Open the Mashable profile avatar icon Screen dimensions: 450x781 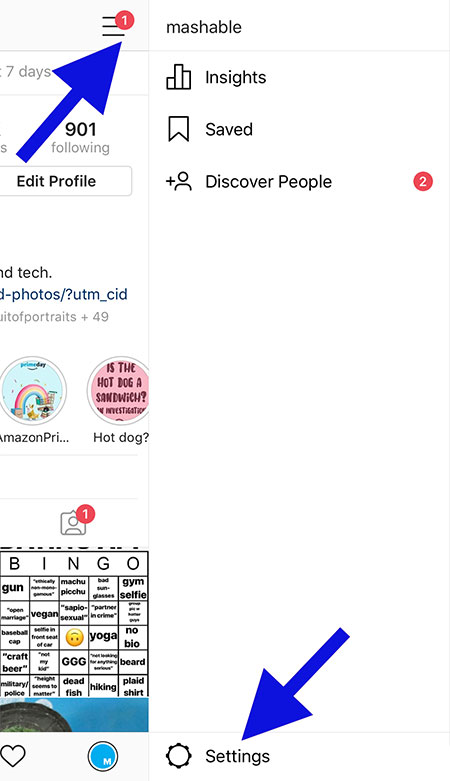103,756
